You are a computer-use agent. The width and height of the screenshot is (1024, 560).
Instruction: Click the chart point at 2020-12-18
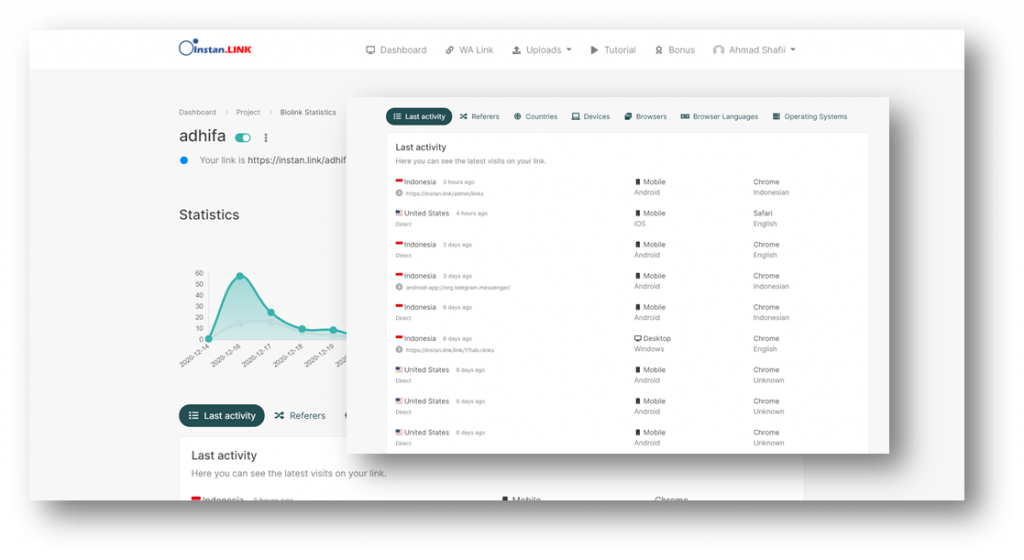(302, 329)
